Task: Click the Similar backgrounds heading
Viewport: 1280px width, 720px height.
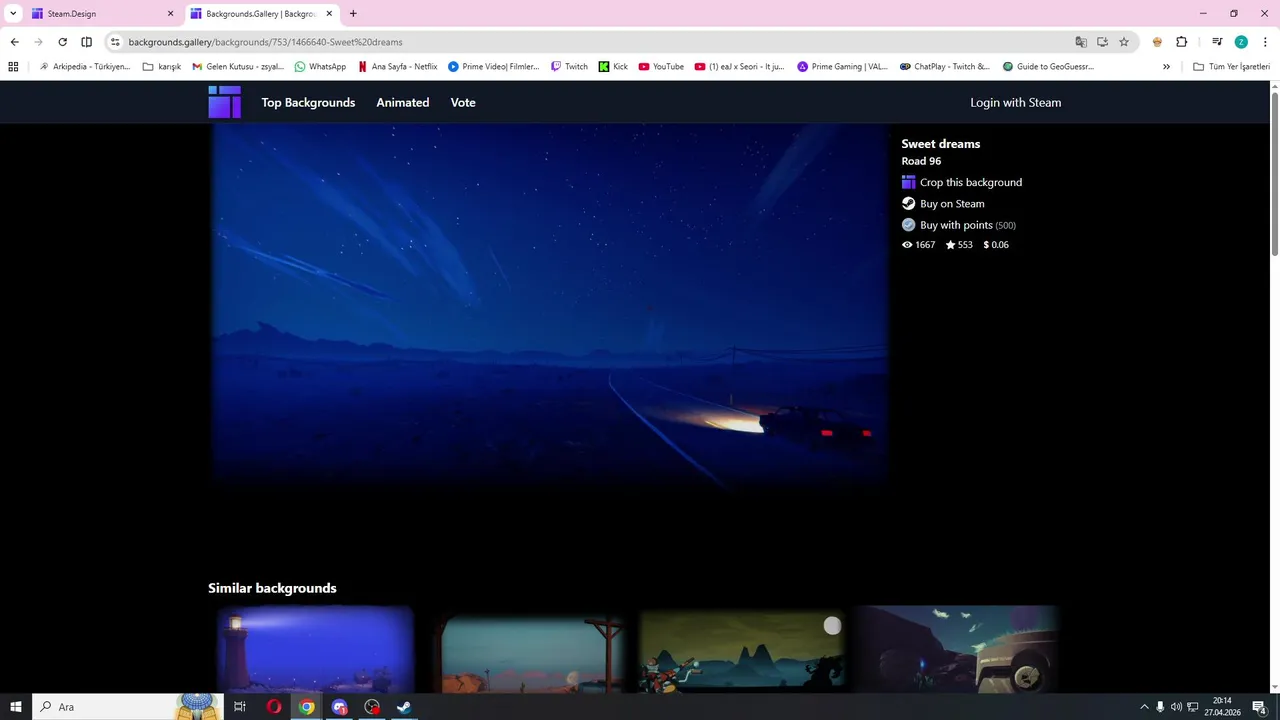Action: (x=272, y=588)
